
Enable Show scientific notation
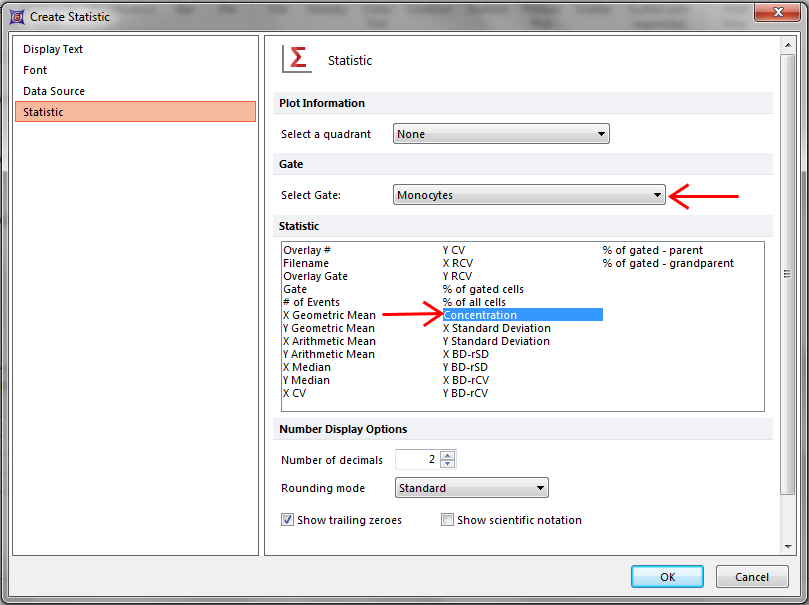448,520
